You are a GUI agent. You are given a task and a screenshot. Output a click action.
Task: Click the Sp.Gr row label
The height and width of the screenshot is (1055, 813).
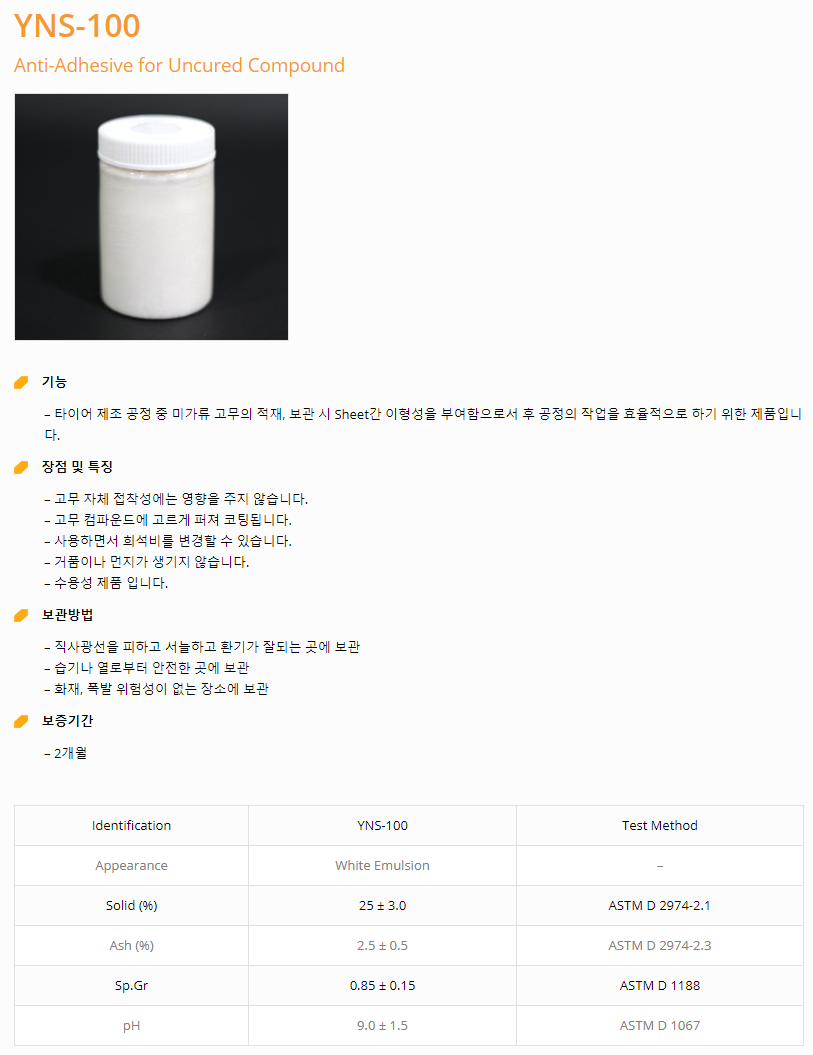click(x=131, y=986)
